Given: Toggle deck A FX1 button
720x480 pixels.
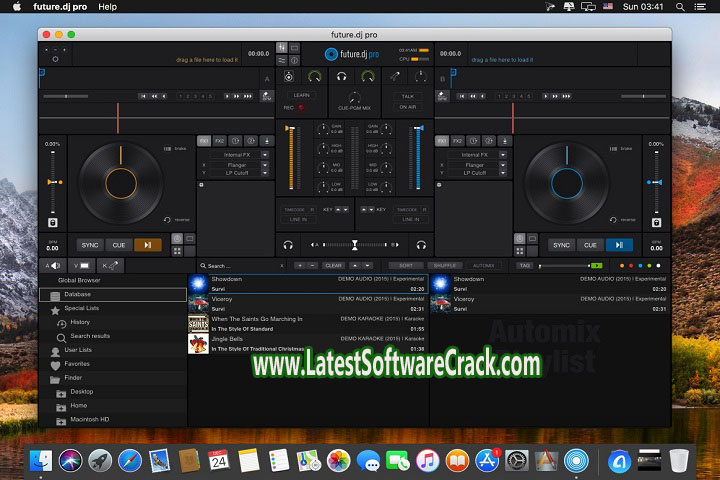Looking at the screenshot, I should 204,141.
